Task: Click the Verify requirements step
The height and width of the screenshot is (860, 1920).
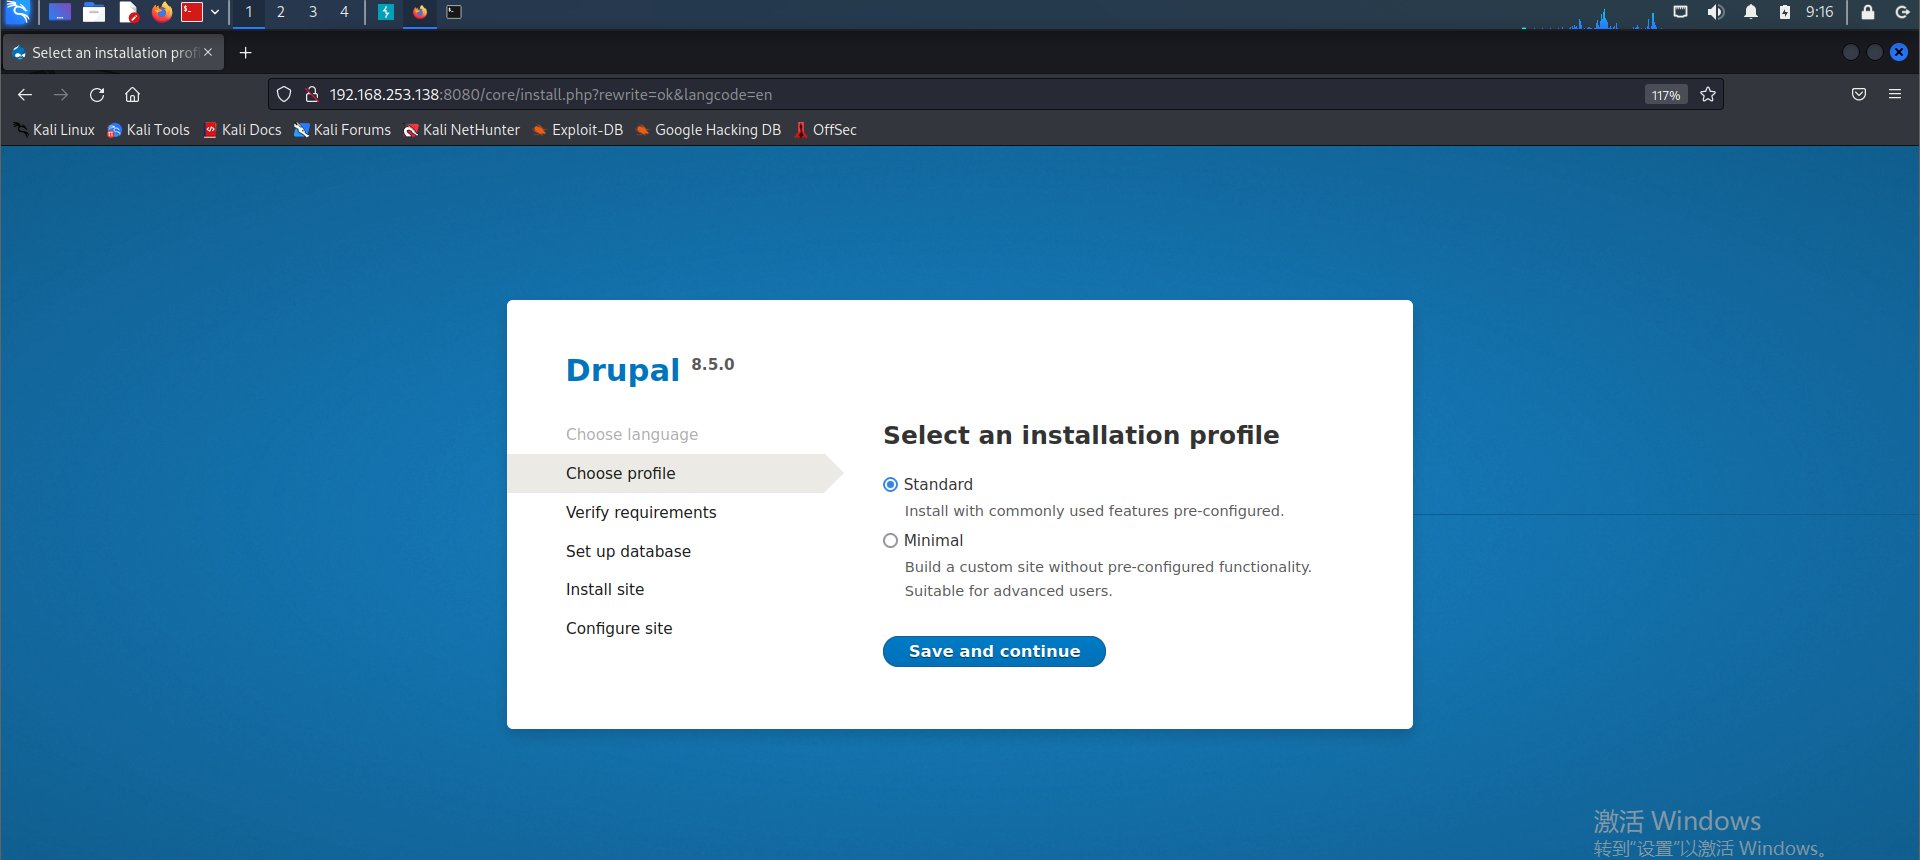Action: click(641, 512)
